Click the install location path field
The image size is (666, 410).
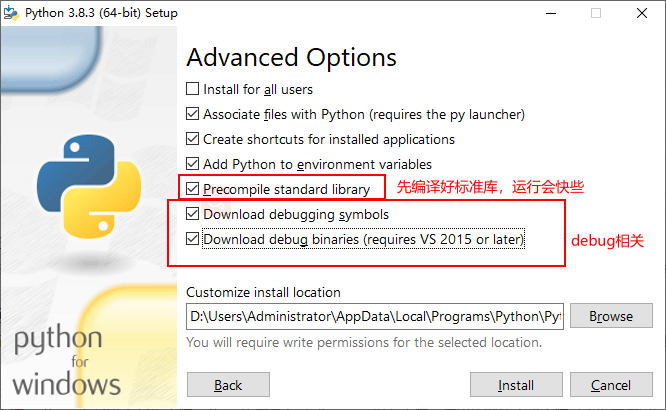[x=375, y=316]
